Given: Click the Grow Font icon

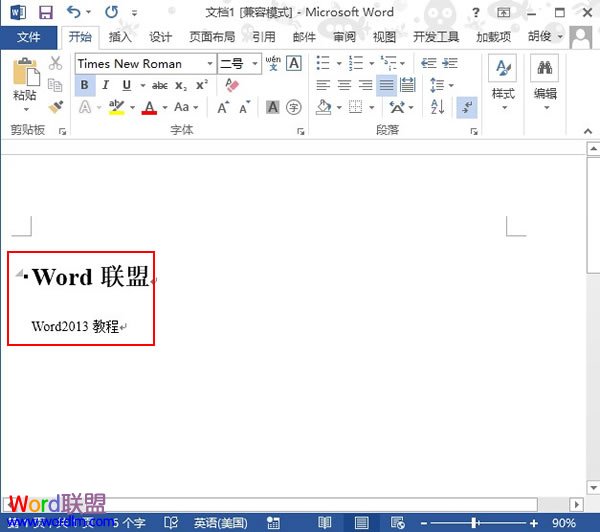Looking at the screenshot, I should pyautogui.click(x=223, y=108).
